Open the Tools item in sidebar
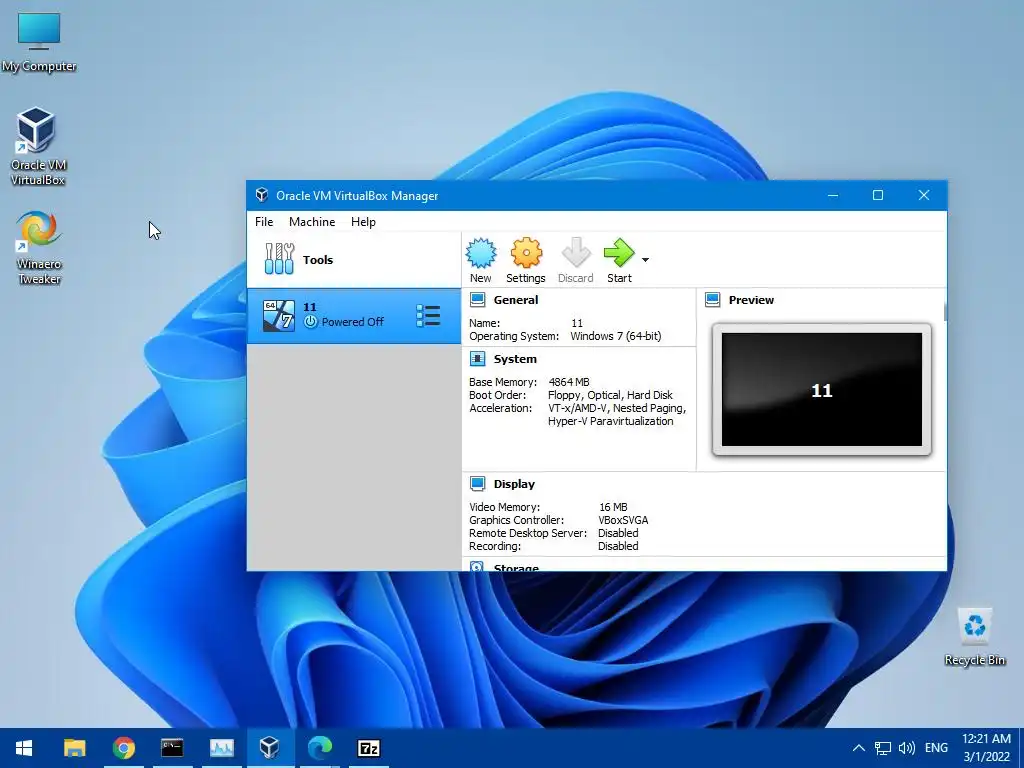 tap(354, 260)
